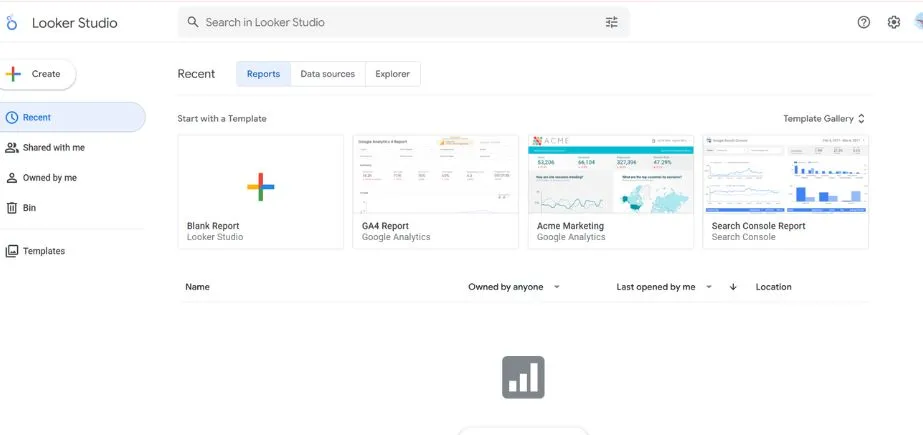This screenshot has height=435, width=923.
Task: Expand the Template Gallery
Action: coord(824,118)
